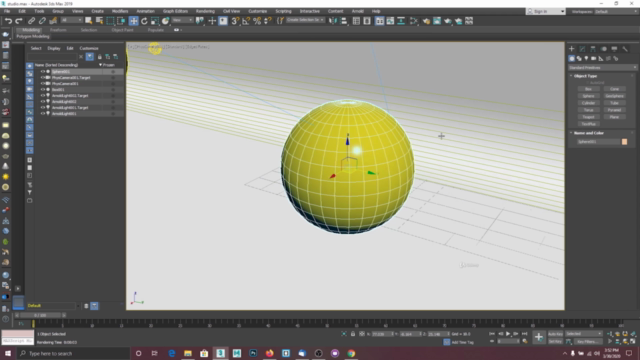Click the Scene Explorer search field
This screenshot has height=360, width=640.
click(x=52, y=56)
